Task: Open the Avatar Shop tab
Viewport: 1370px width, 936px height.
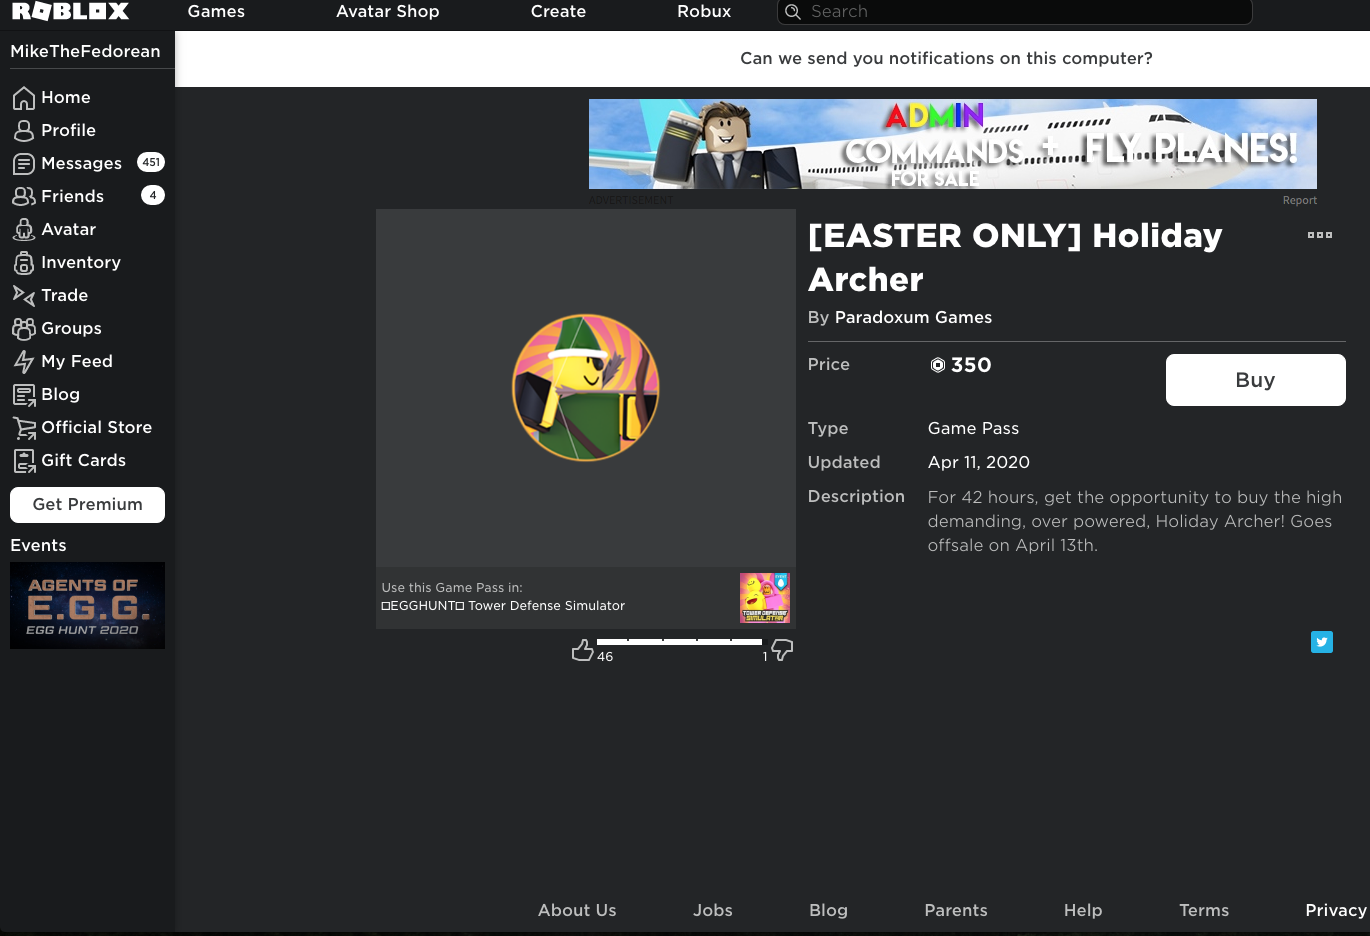Action: pos(388,11)
